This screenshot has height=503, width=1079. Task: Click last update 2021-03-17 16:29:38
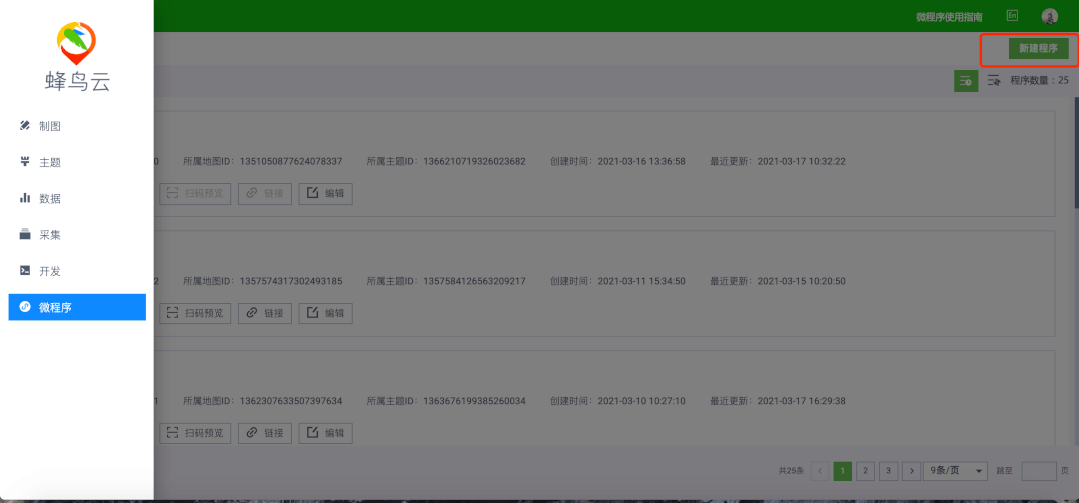[x=802, y=400]
